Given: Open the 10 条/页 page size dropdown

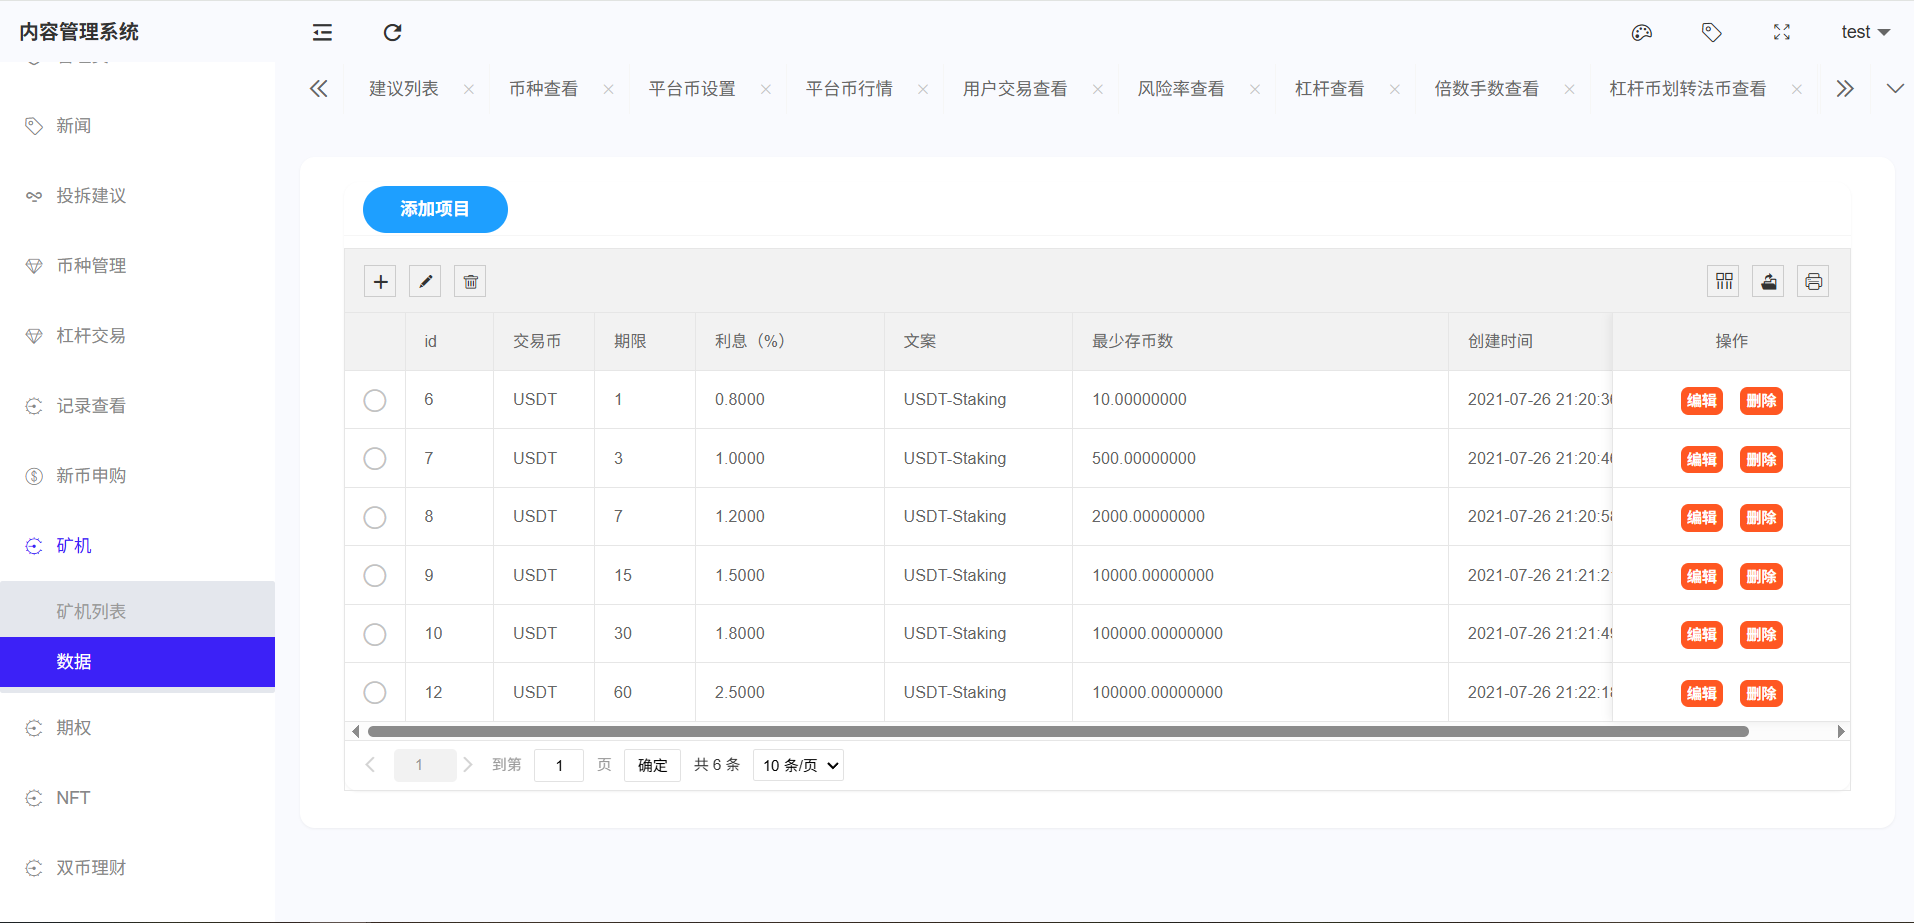Looking at the screenshot, I should tap(798, 766).
